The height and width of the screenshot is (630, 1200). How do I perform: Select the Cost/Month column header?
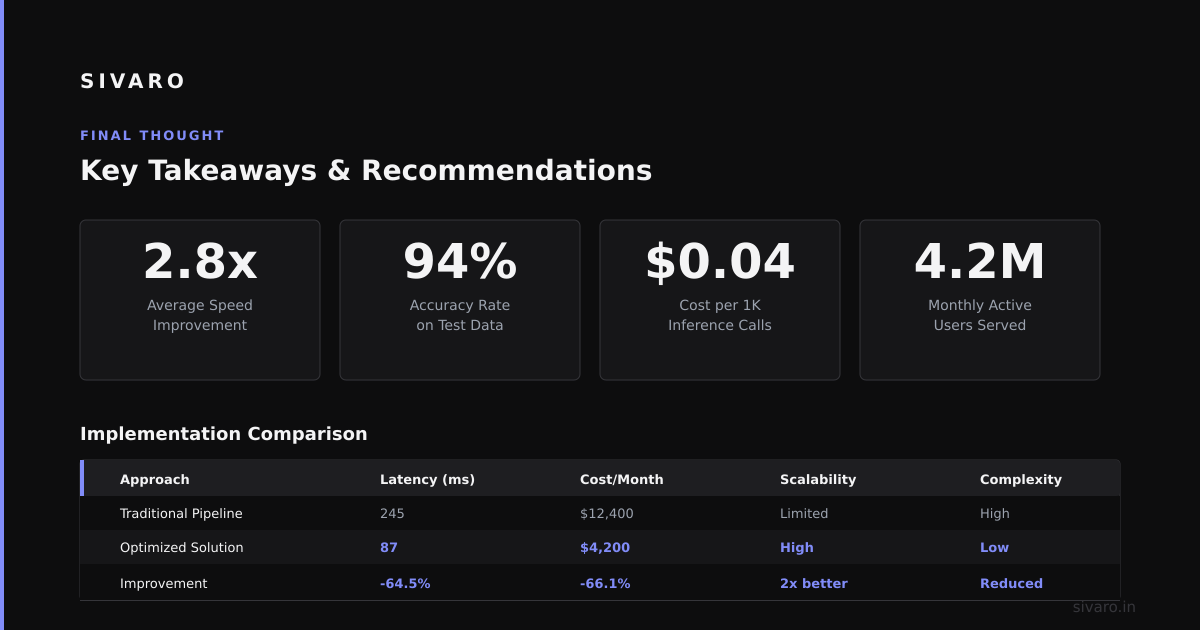tap(622, 479)
